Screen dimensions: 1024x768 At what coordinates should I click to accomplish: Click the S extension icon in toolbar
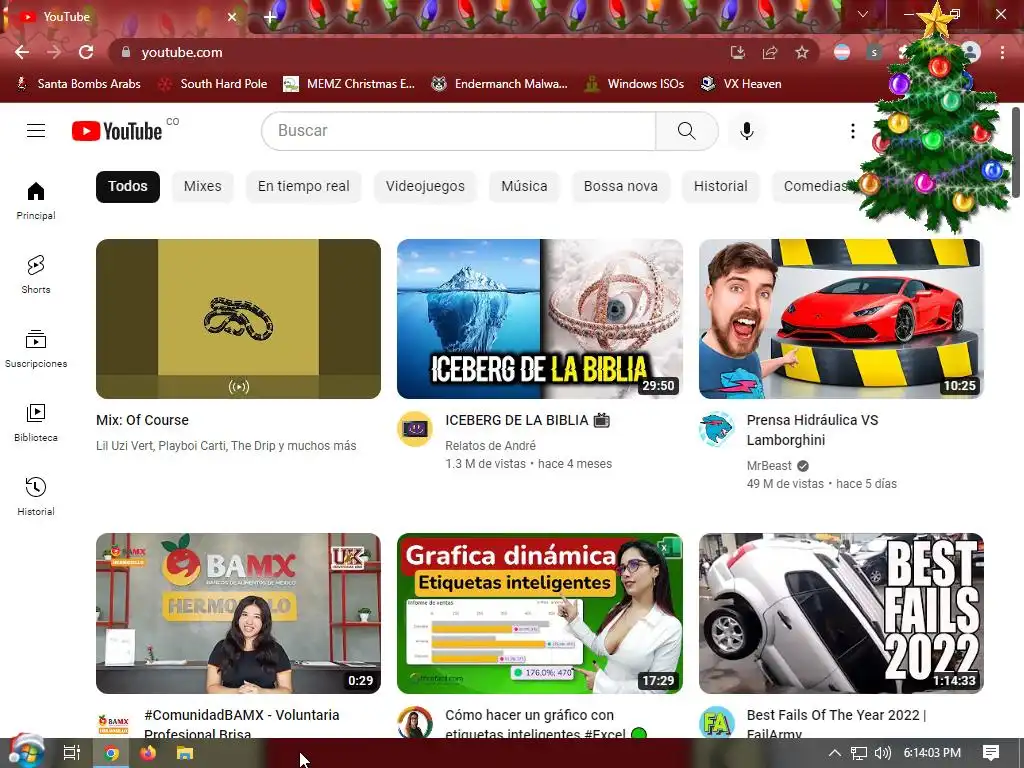(874, 52)
